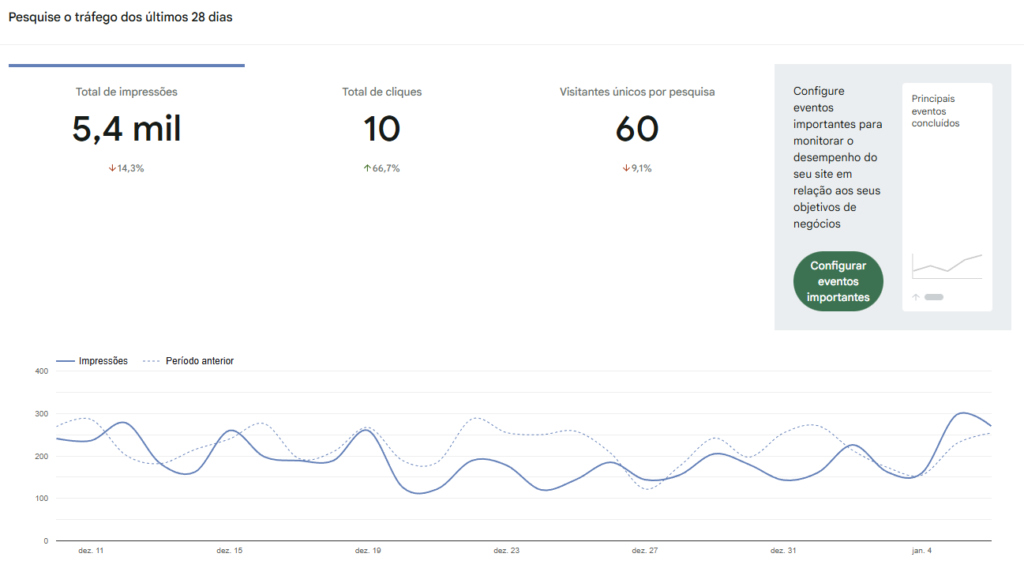Click the green up arrow beside 66,7%

point(366,168)
